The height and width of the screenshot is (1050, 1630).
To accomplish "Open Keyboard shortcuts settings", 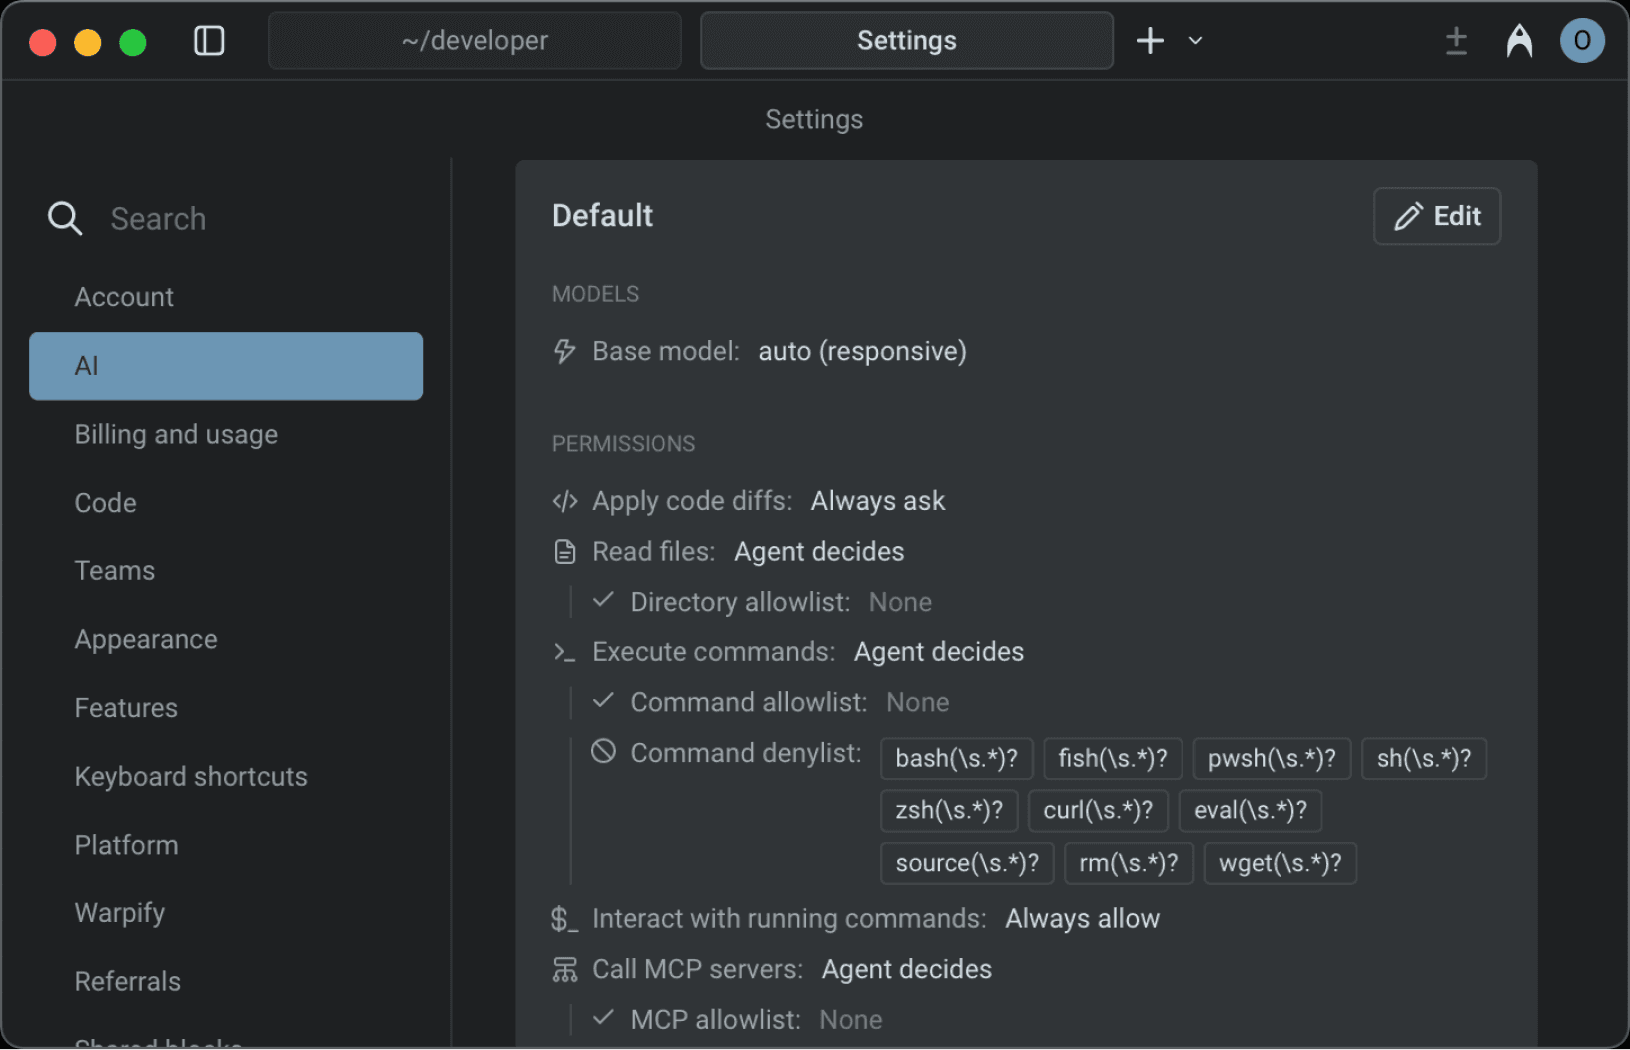I will coord(191,776).
